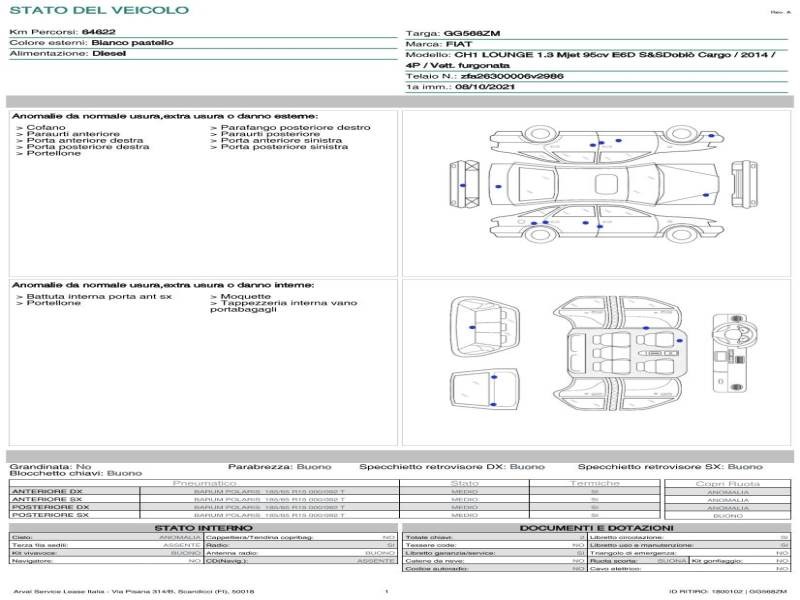This screenshot has width=800, height=600.
Task: Click the 'Anomalie... danno esterne' heading
Action: 164,116
